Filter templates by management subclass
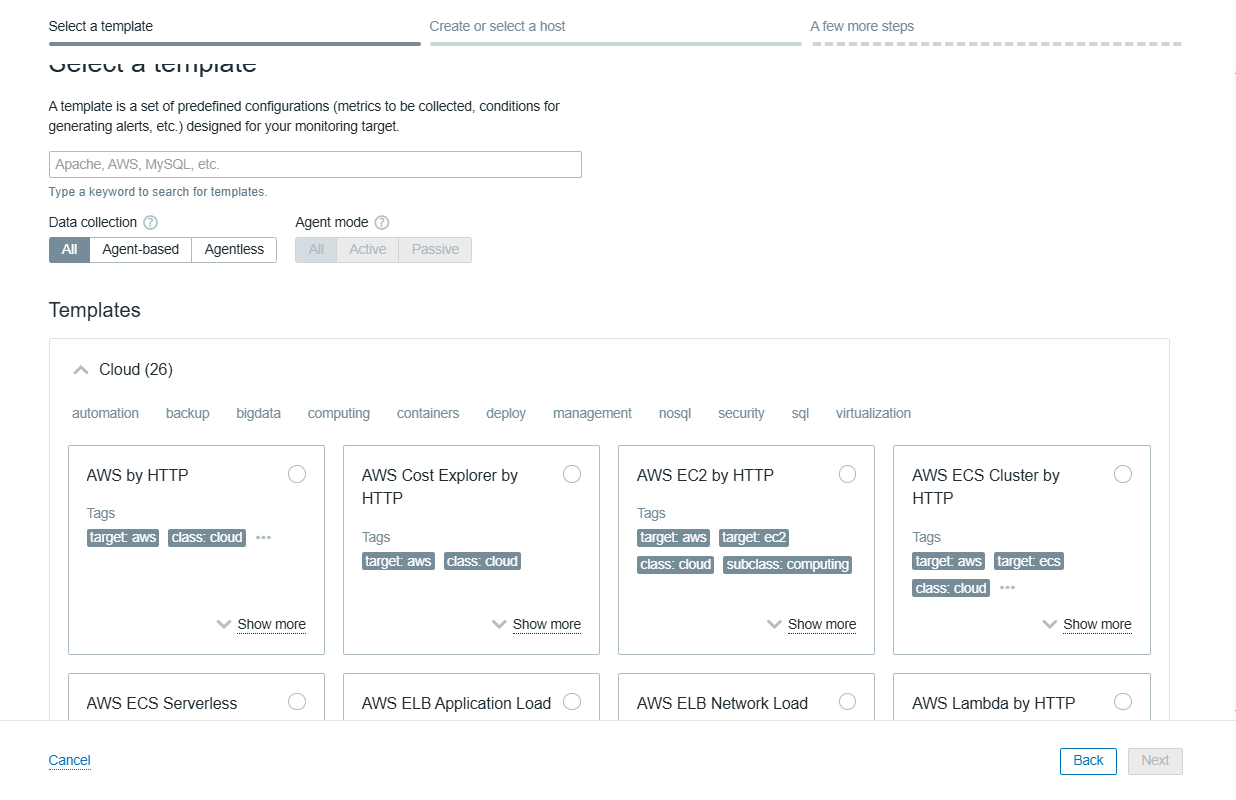This screenshot has height=800, width=1236. click(592, 413)
